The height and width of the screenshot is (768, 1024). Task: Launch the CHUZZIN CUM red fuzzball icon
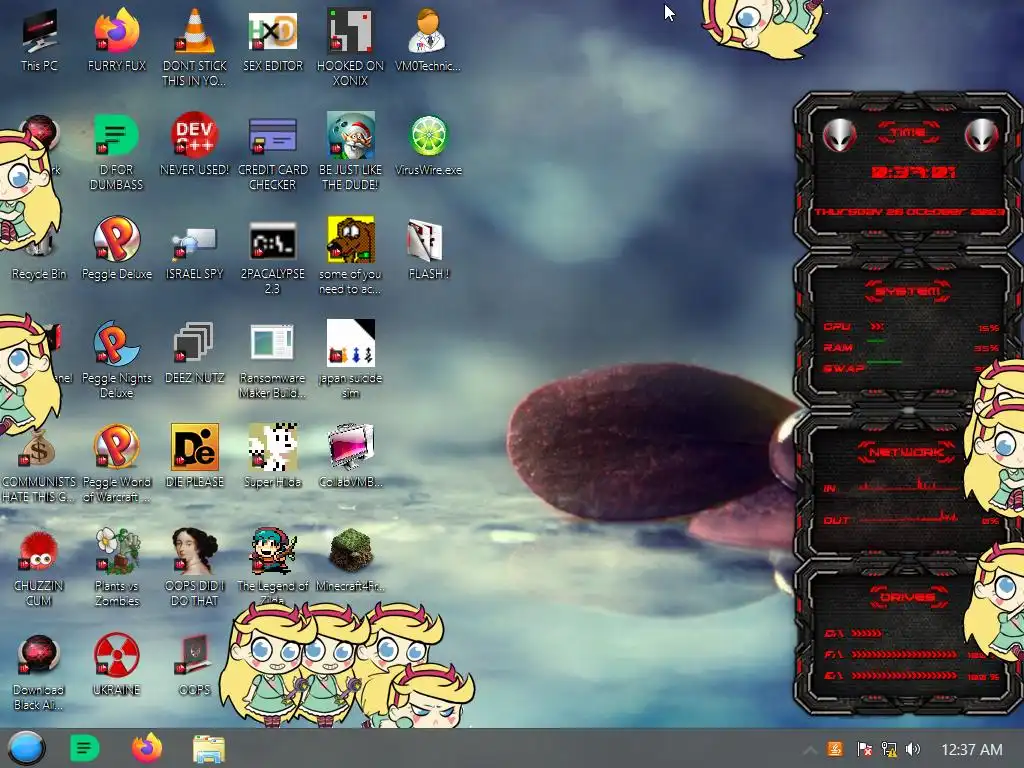38,567
